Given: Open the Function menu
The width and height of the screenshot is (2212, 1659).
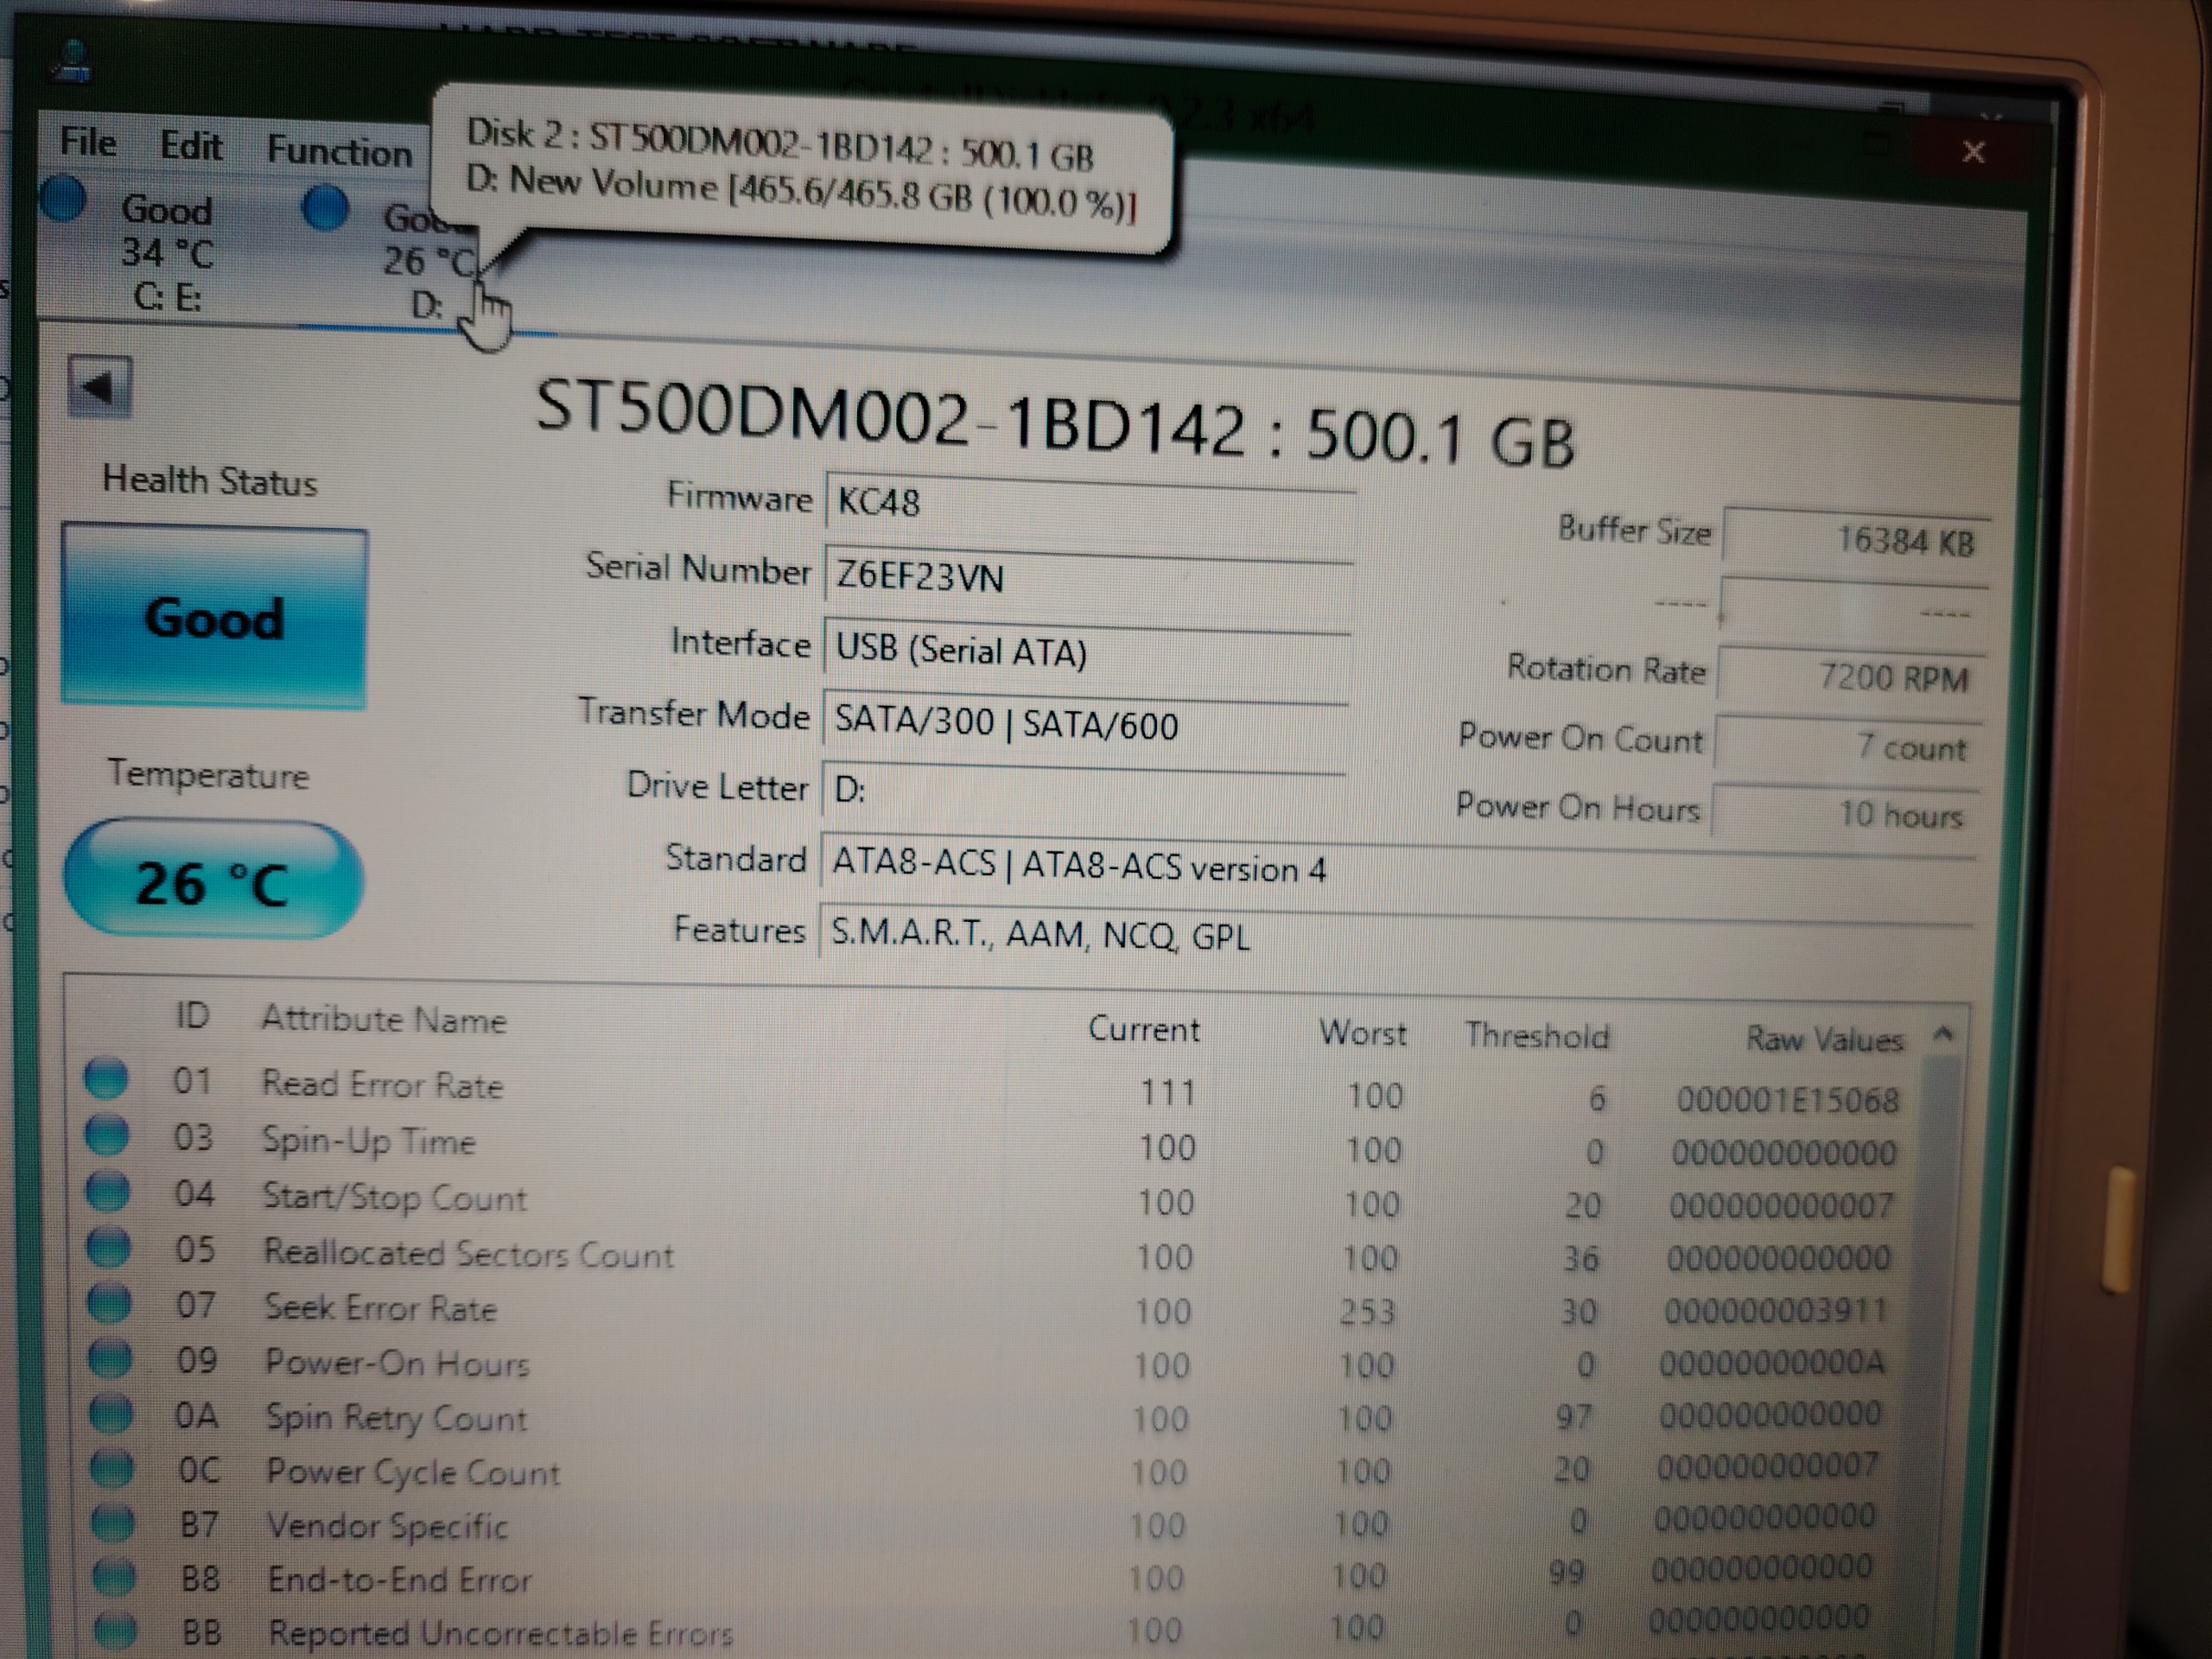Looking at the screenshot, I should [x=339, y=152].
